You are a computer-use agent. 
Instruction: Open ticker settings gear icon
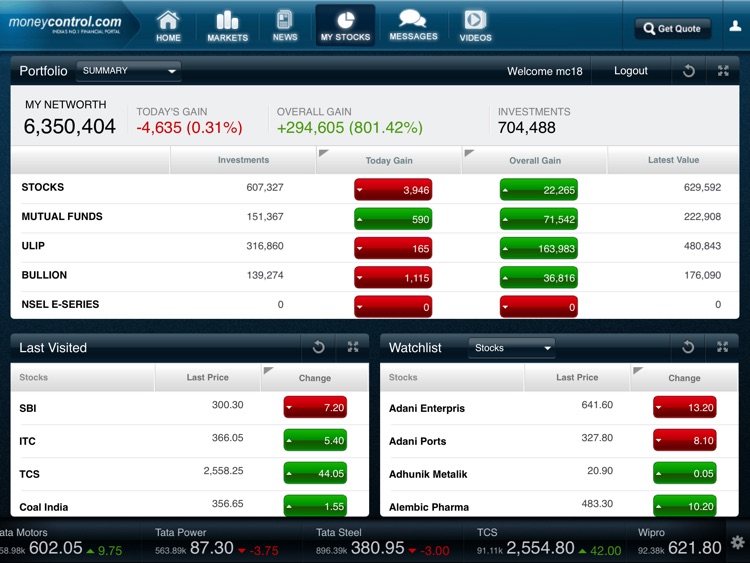(x=738, y=542)
